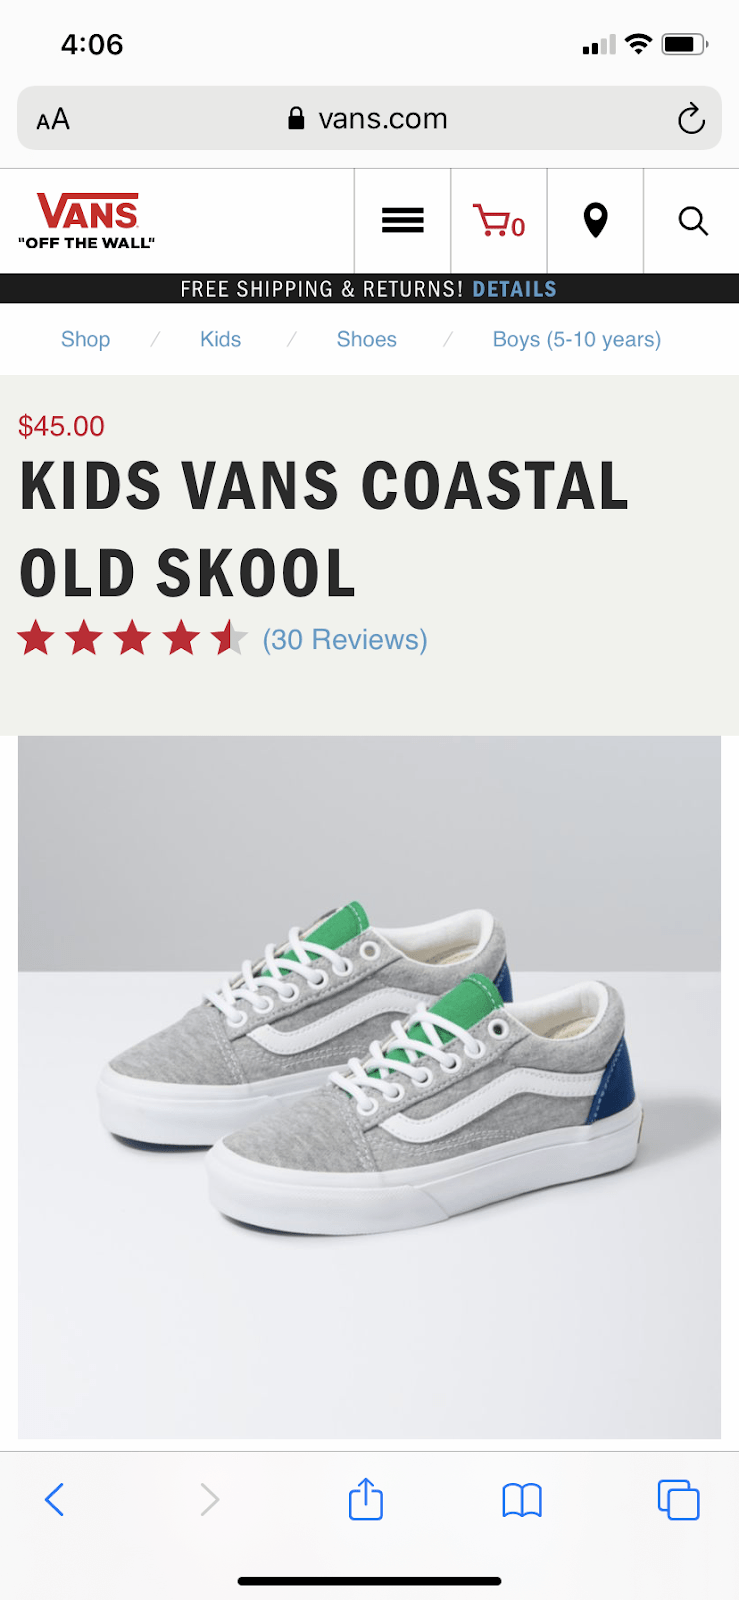Open Boys (5-10 years) breadcrumb
739x1600 pixels.
click(x=577, y=339)
